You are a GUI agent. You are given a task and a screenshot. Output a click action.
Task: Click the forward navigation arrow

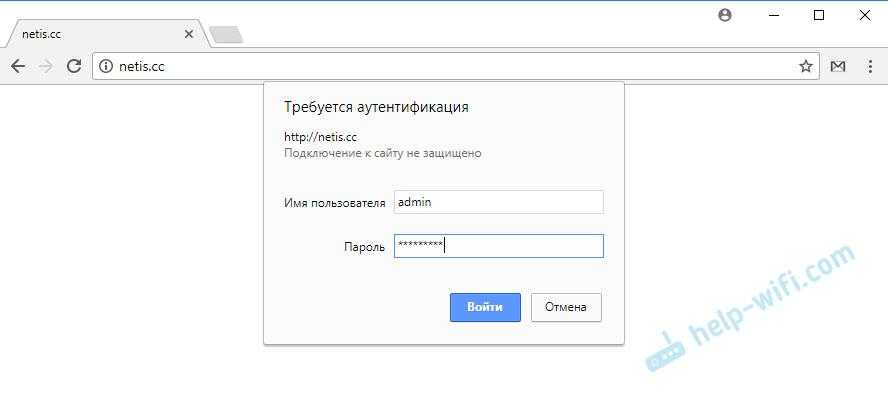click(45, 66)
